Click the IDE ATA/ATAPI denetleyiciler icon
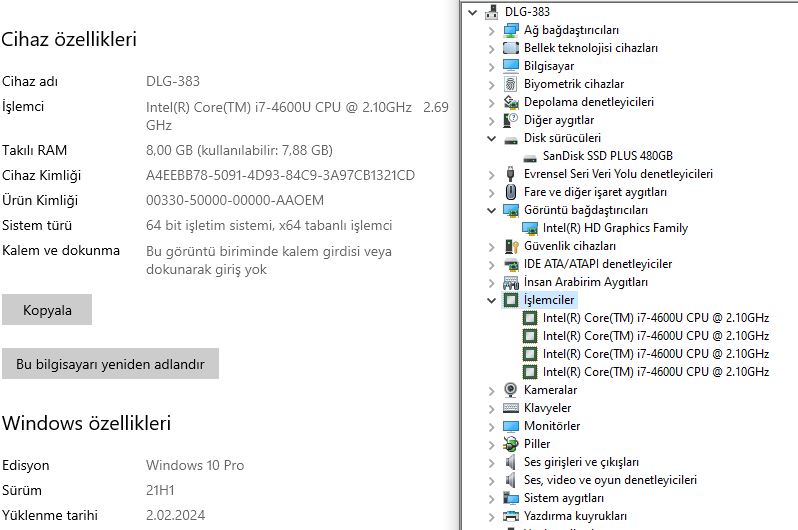Screen dimensions: 798x530 [x=510, y=264]
